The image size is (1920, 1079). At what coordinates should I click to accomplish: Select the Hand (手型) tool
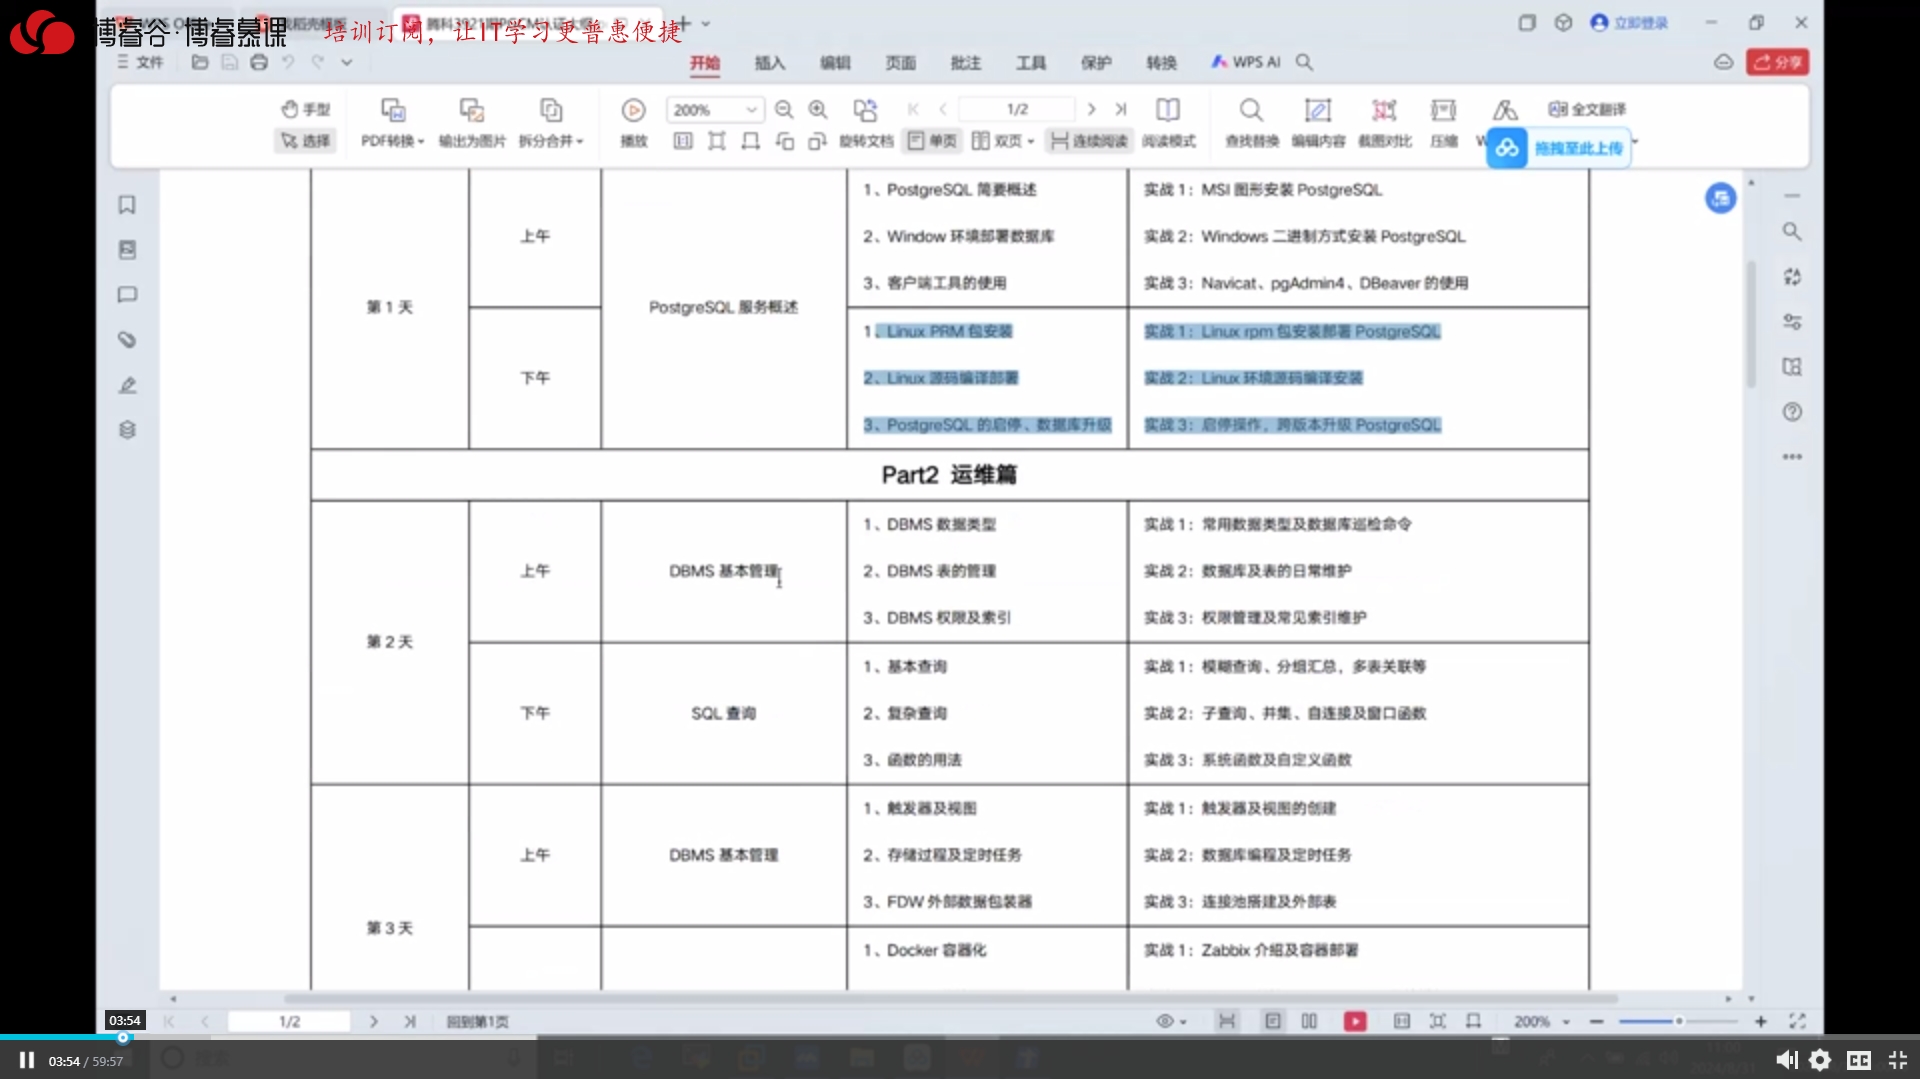click(305, 109)
